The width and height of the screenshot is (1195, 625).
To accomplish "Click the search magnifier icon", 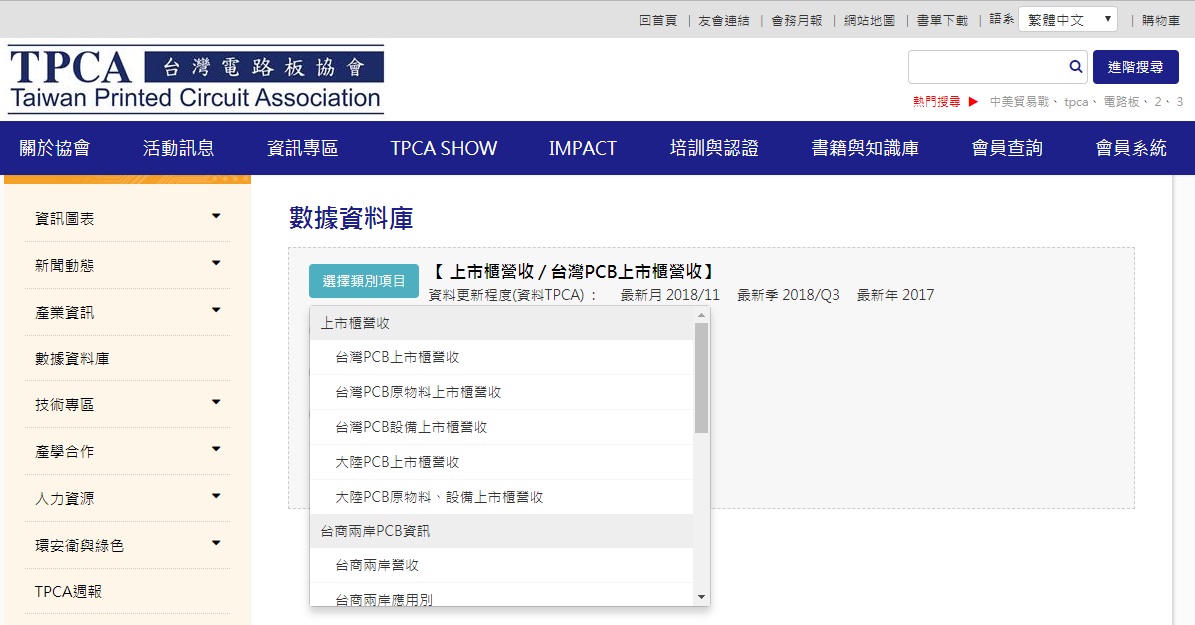I will 1075,67.
